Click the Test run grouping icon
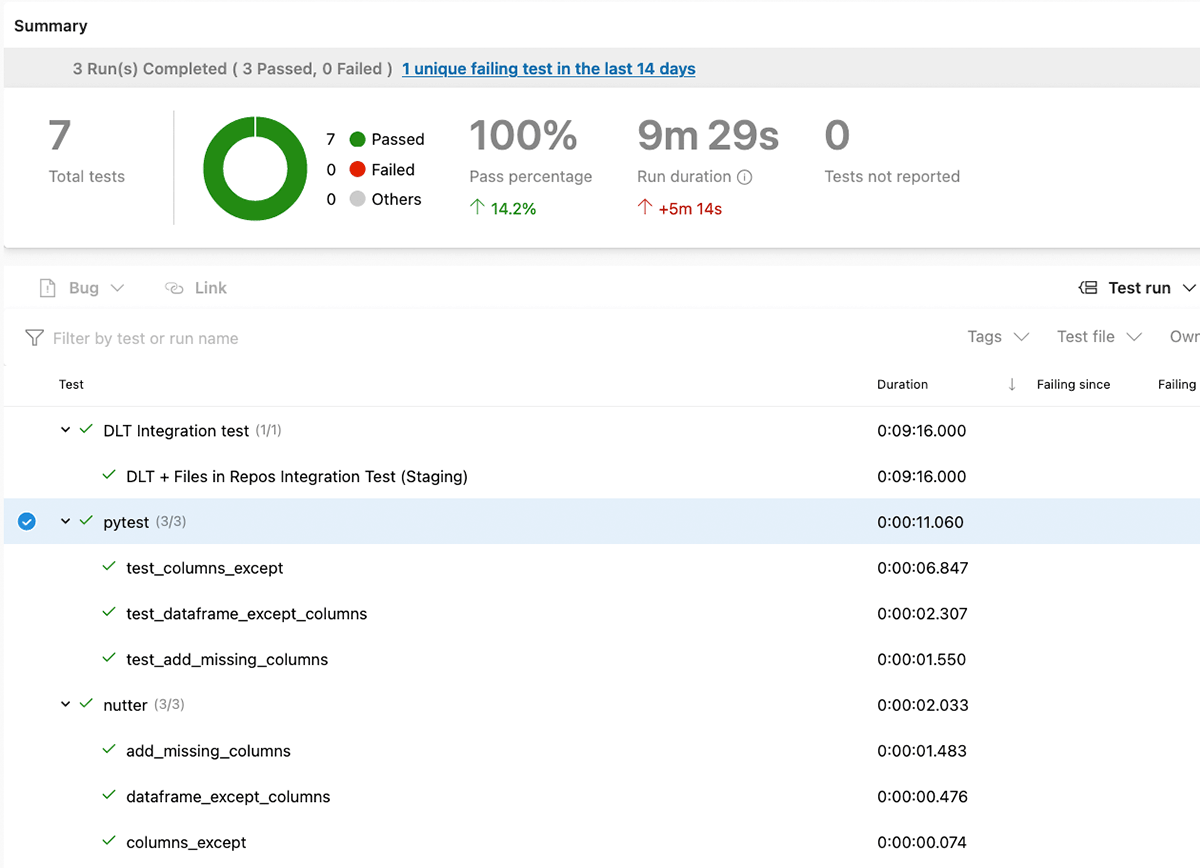Screen dimensions: 1200x868 [x=1088, y=288]
